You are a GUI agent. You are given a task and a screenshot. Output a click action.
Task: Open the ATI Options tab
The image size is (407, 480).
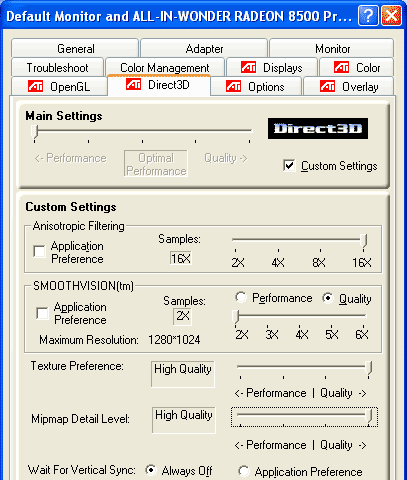pos(256,87)
